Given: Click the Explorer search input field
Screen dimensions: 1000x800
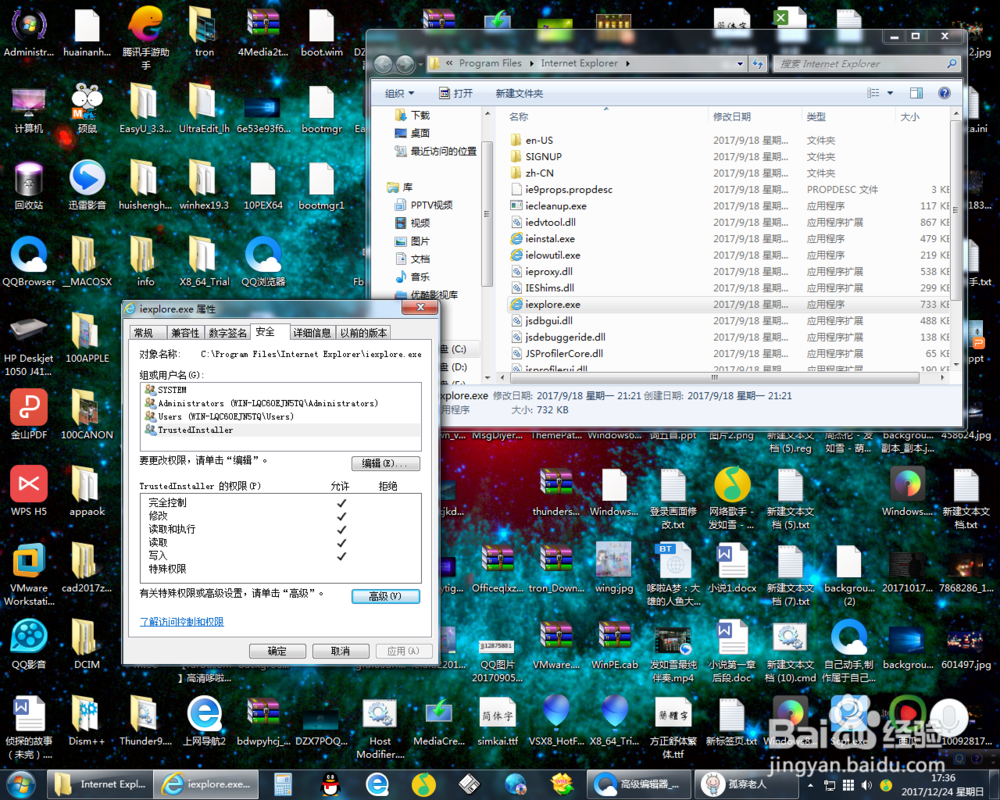Looking at the screenshot, I should (x=861, y=63).
